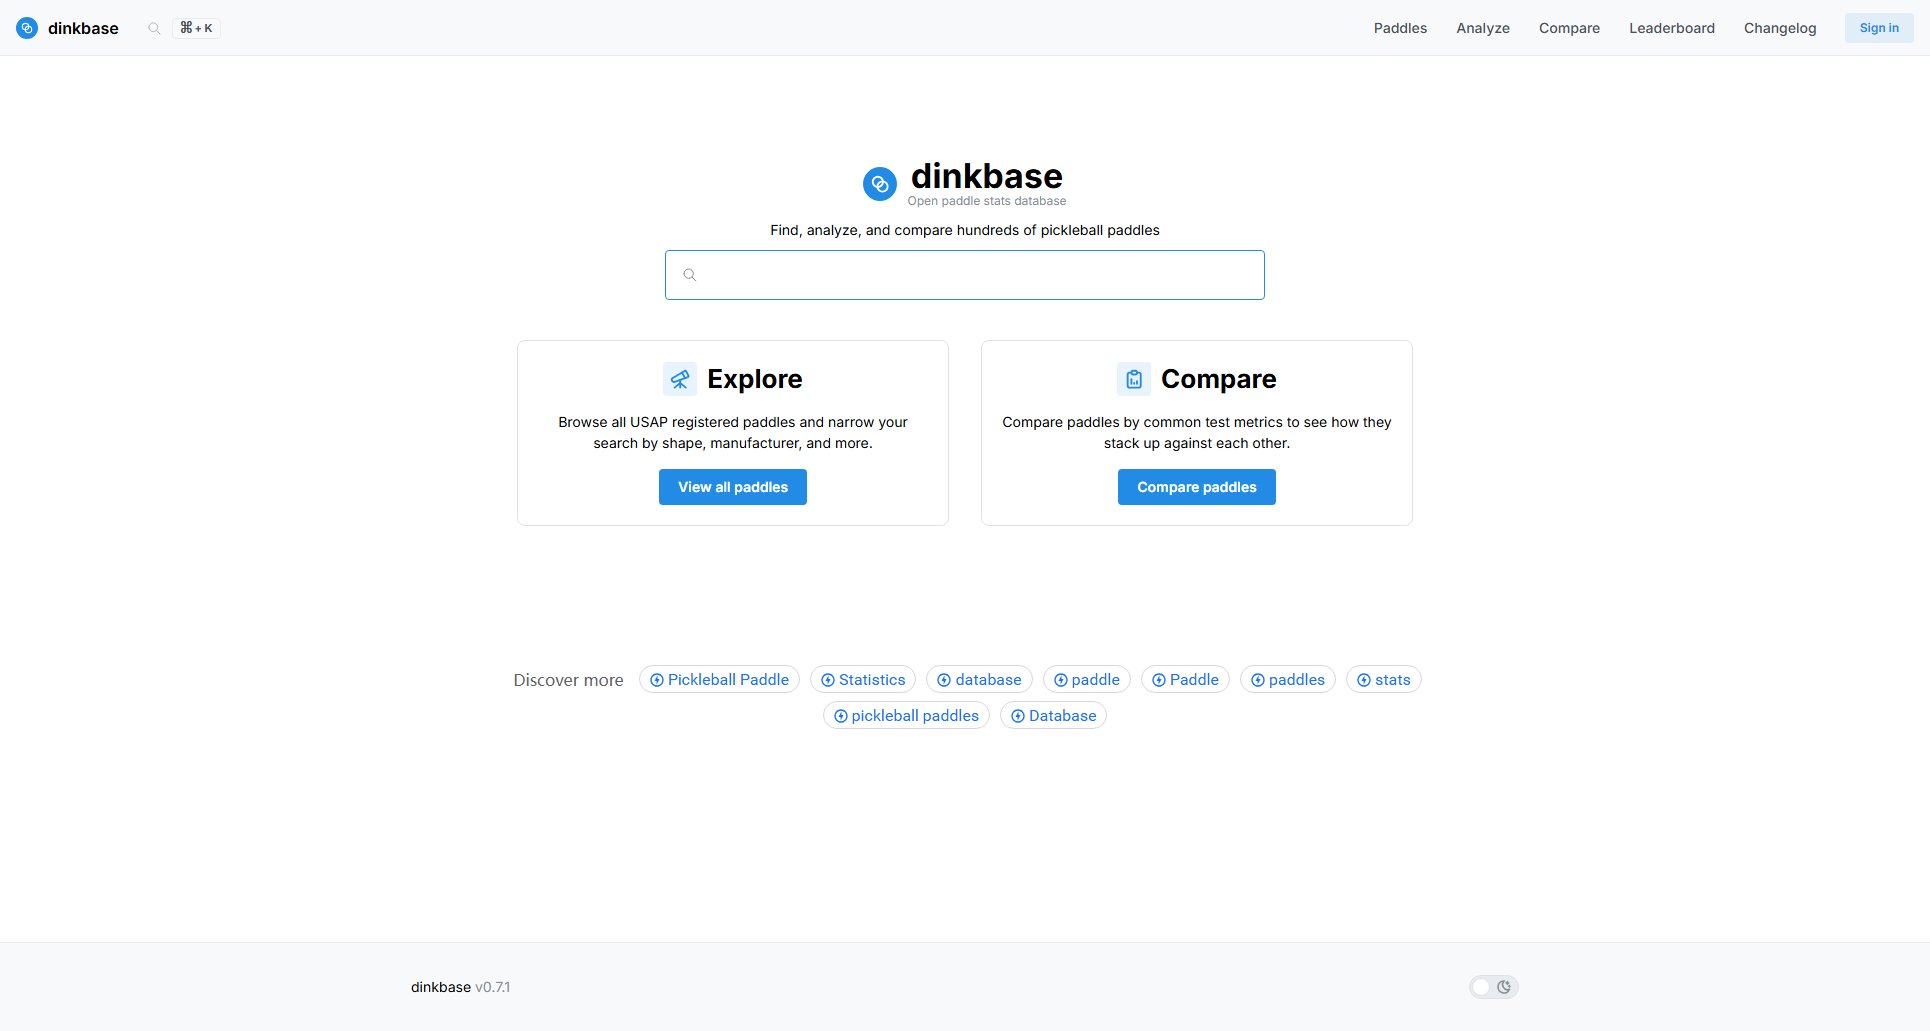Viewport: 1930px width, 1031px height.
Task: Click the 'Find, analyze, and compare' subtitle
Action: [965, 230]
